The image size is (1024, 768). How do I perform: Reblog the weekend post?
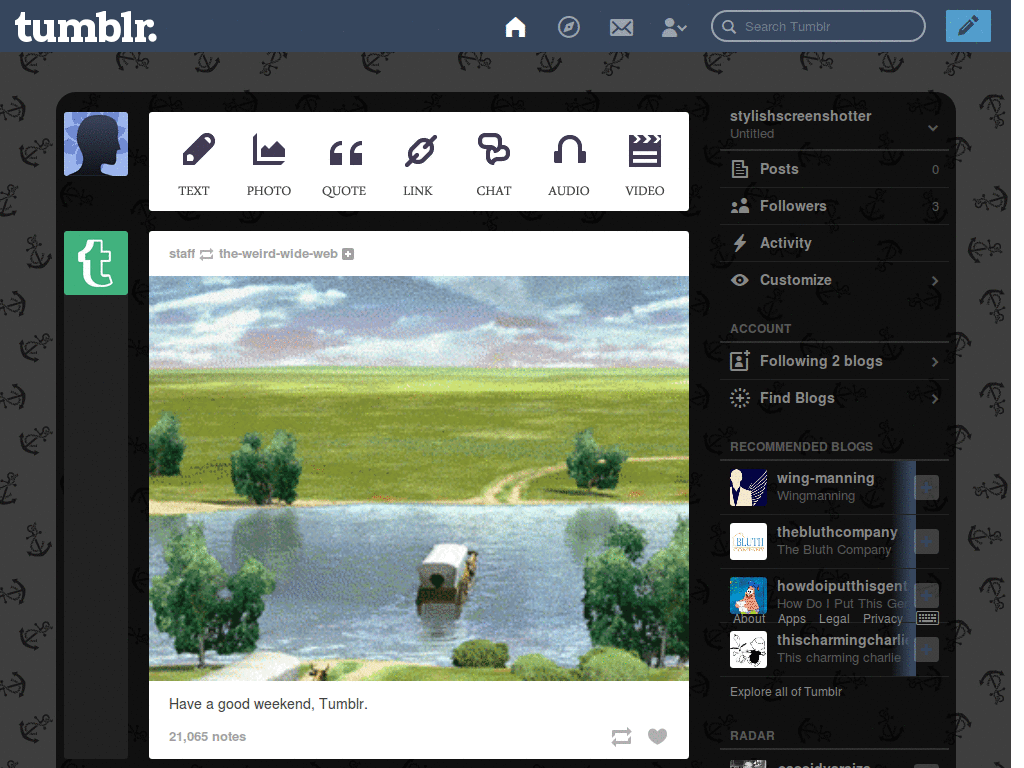pos(621,737)
